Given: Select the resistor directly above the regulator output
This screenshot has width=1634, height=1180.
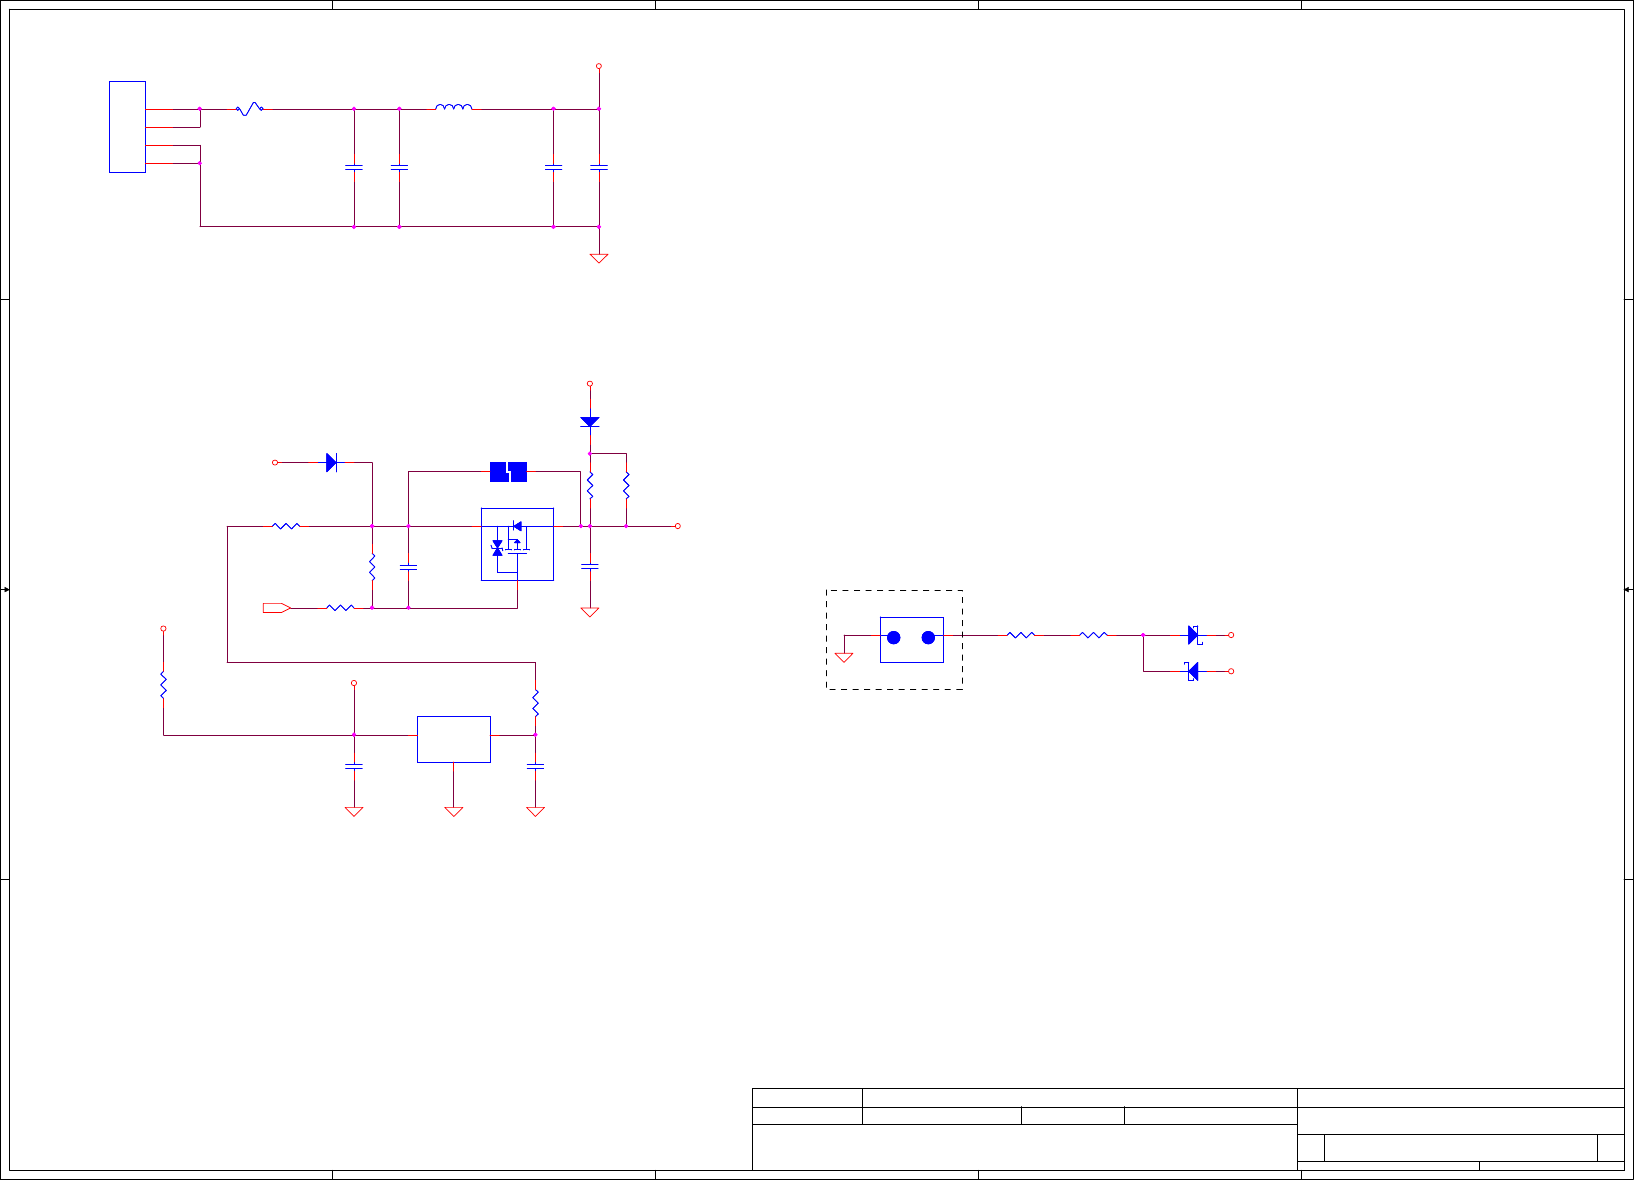Looking at the screenshot, I should pos(536,703).
